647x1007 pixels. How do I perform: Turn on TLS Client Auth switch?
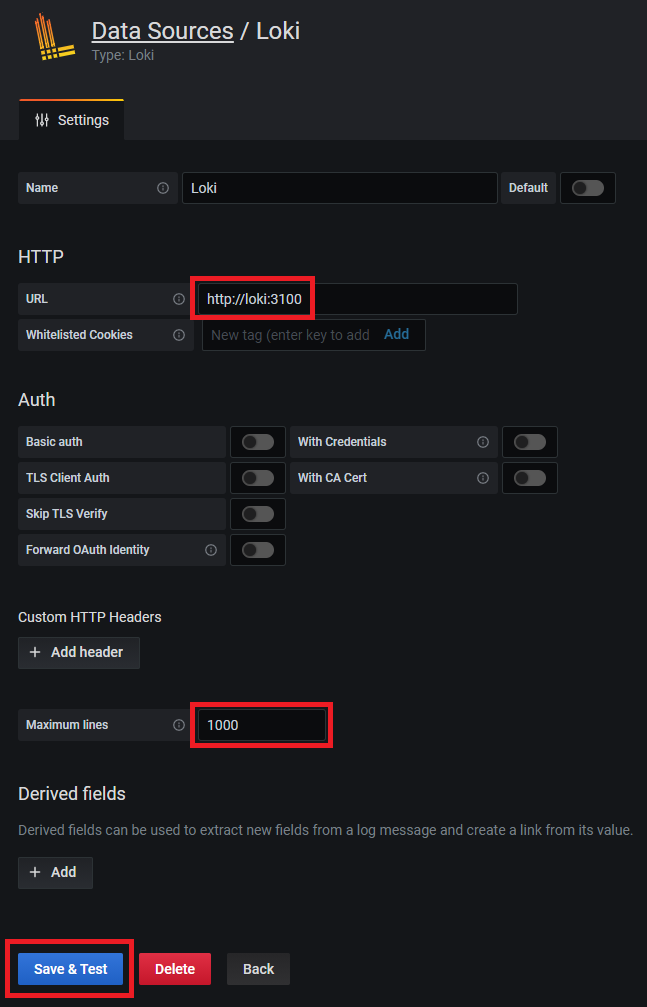(257, 478)
